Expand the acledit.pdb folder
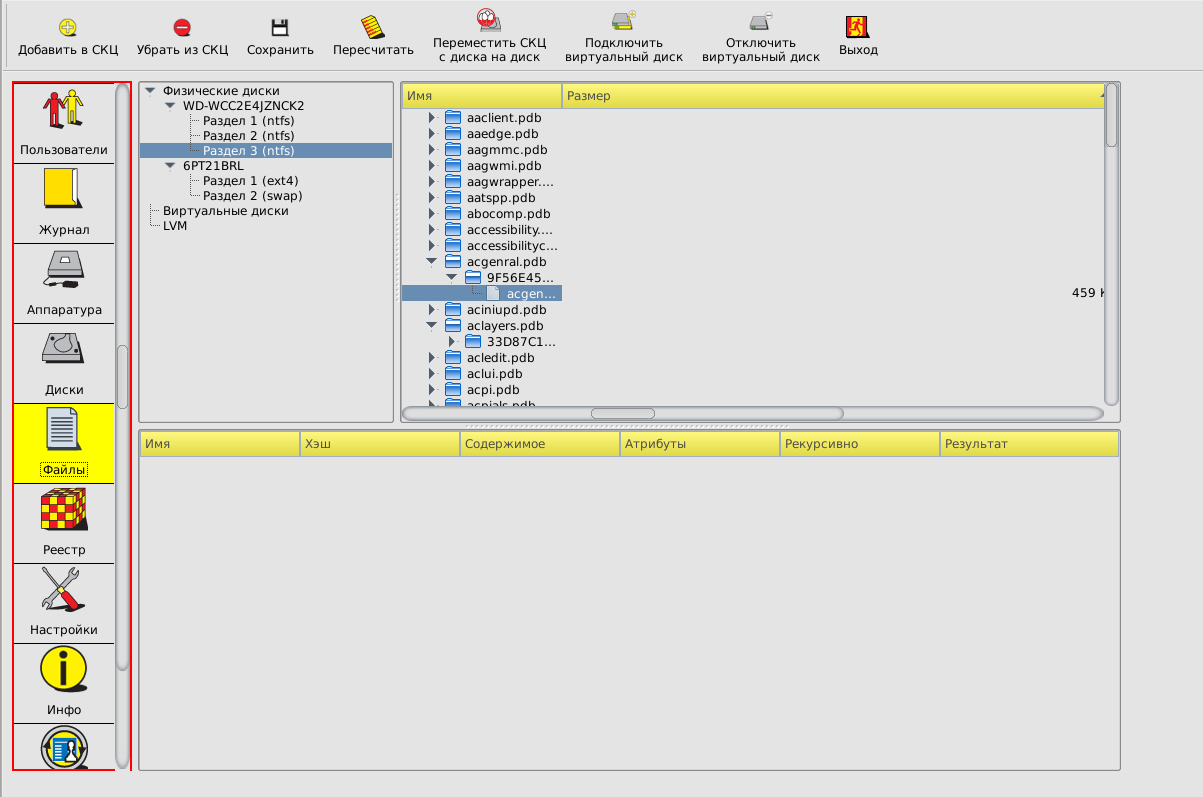This screenshot has width=1203, height=797. 432,357
